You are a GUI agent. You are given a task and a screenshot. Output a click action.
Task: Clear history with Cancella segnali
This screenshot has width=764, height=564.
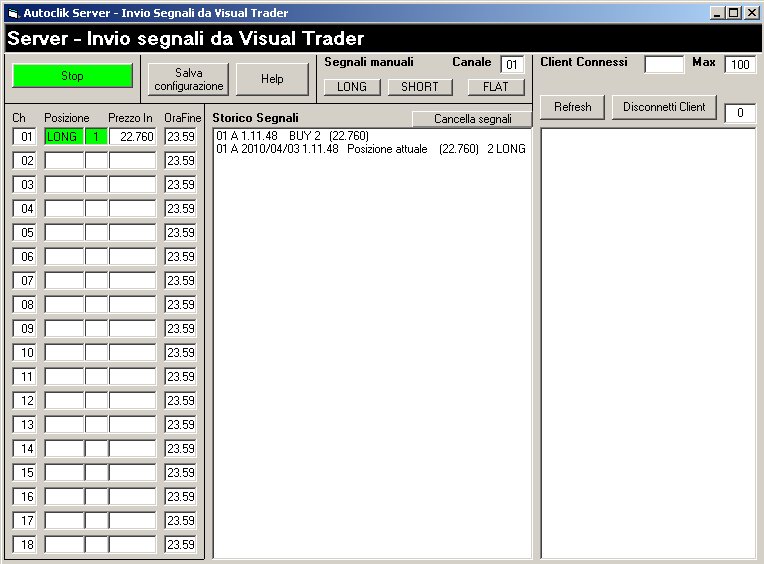[472, 119]
